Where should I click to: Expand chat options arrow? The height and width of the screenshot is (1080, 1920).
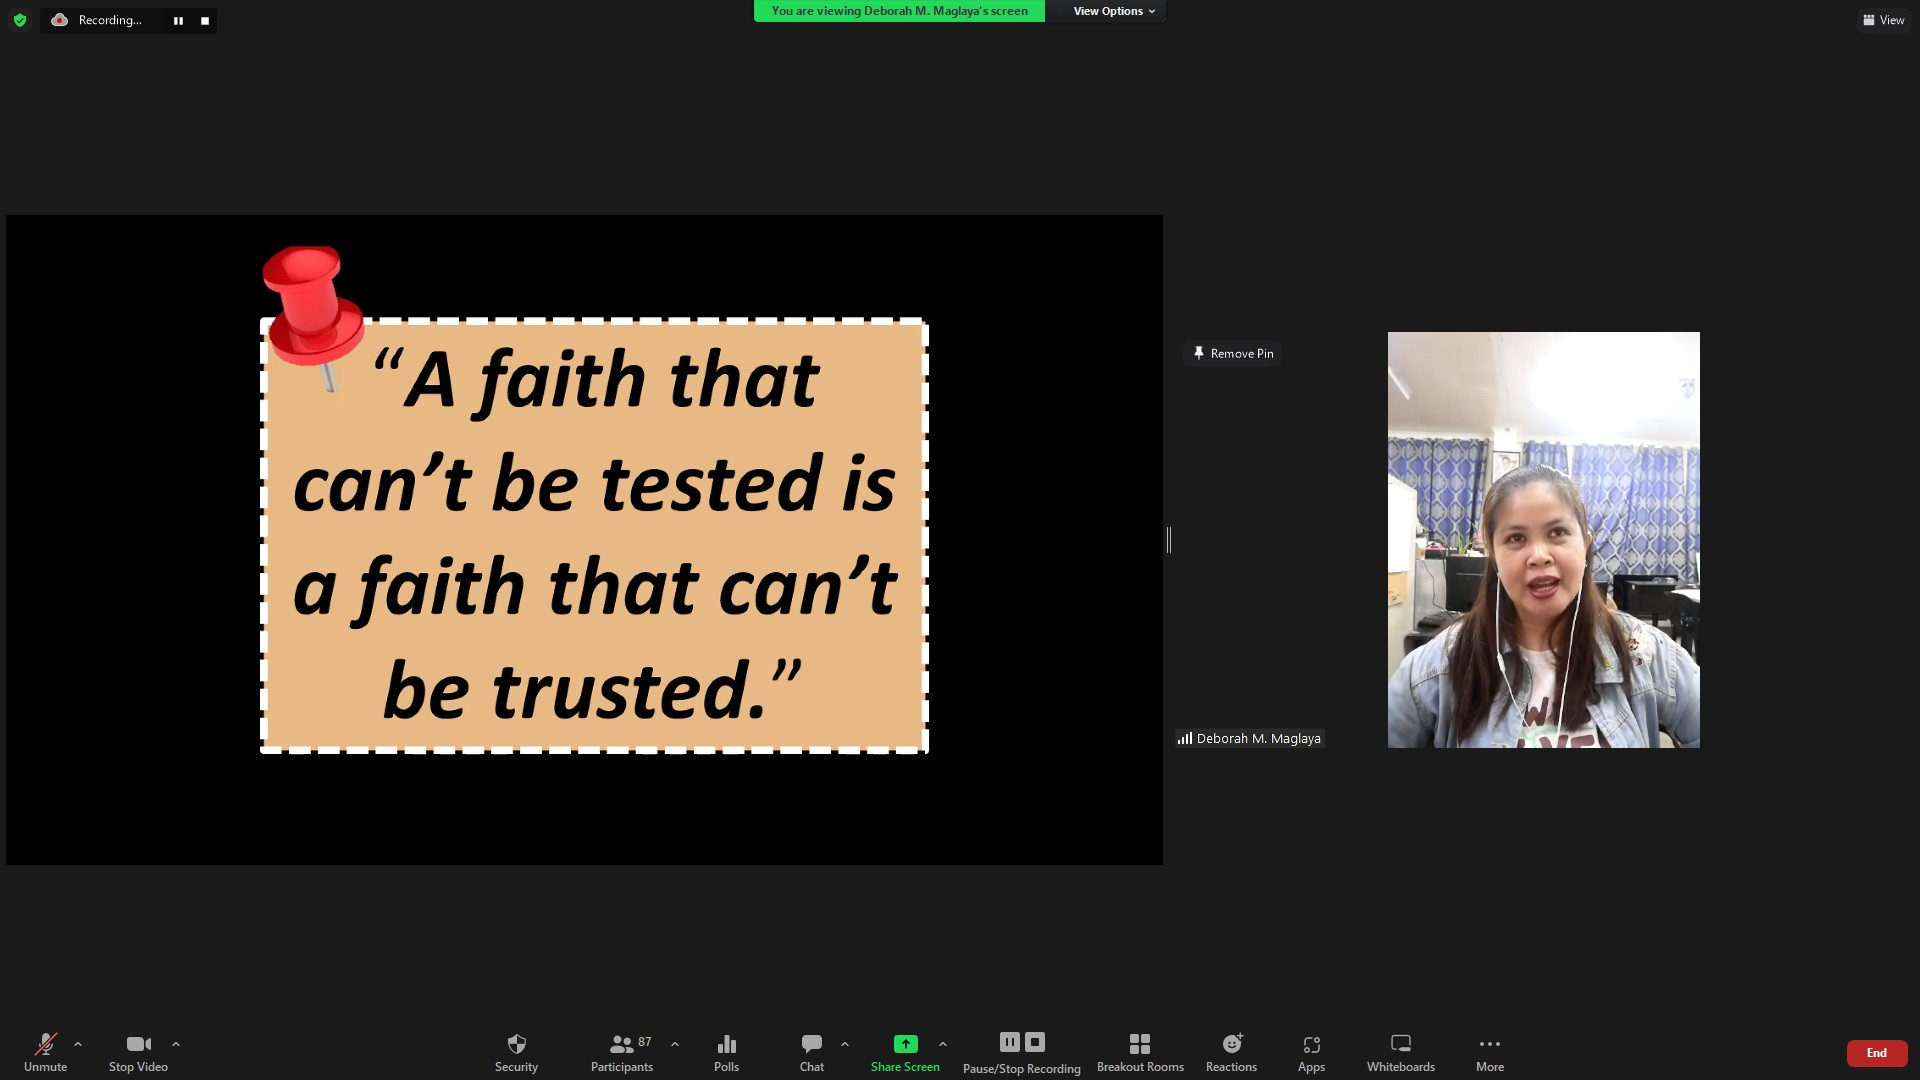(845, 1044)
